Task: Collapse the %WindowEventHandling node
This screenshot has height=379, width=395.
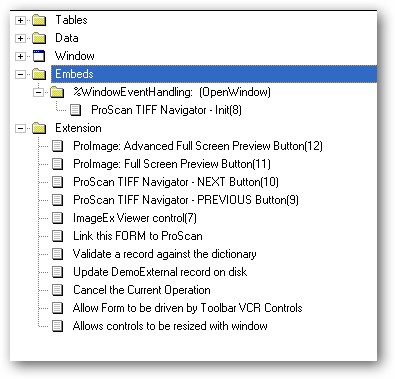Action: 38,92
